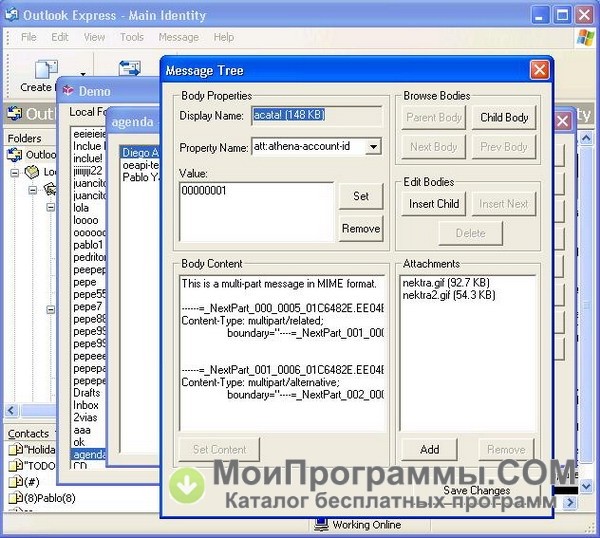The height and width of the screenshot is (538, 600).
Task: Collapse the third-level tree node under Folders
Action: tap(51, 207)
